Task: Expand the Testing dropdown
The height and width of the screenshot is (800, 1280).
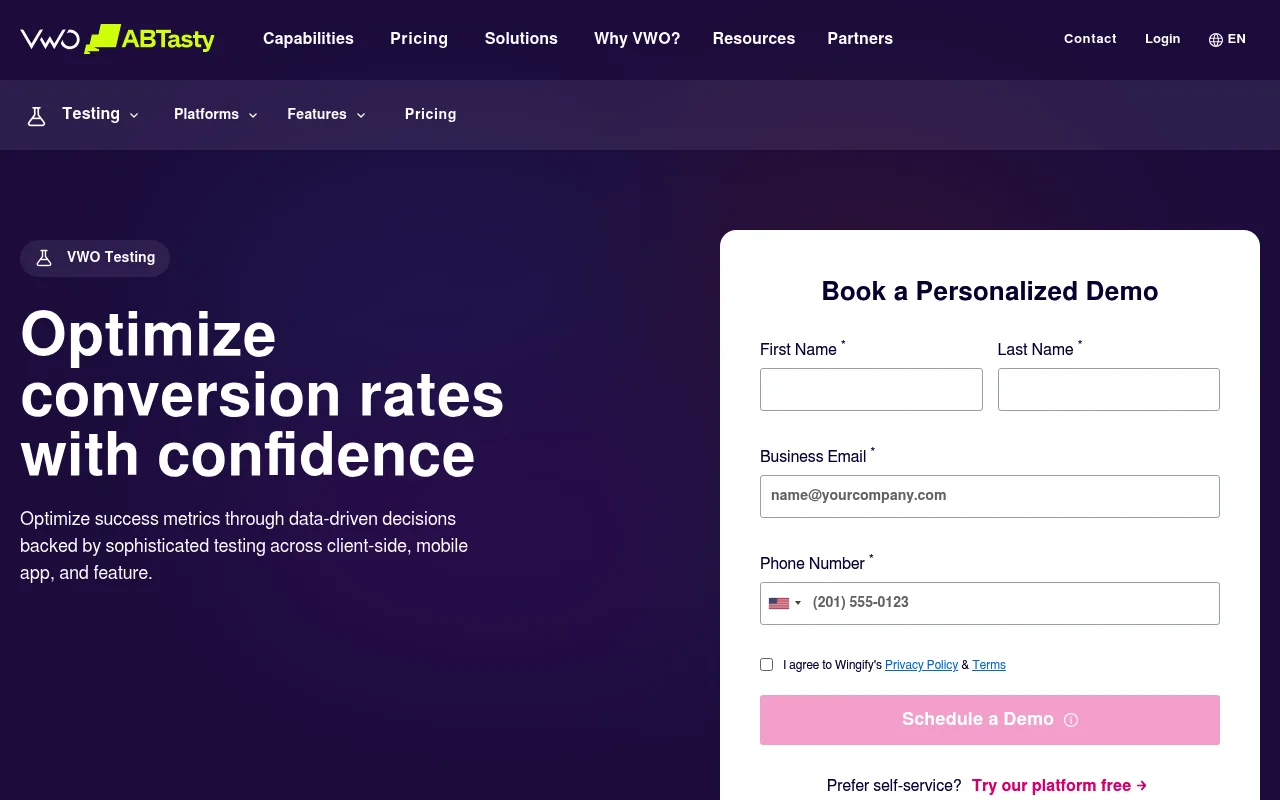Action: pos(100,114)
